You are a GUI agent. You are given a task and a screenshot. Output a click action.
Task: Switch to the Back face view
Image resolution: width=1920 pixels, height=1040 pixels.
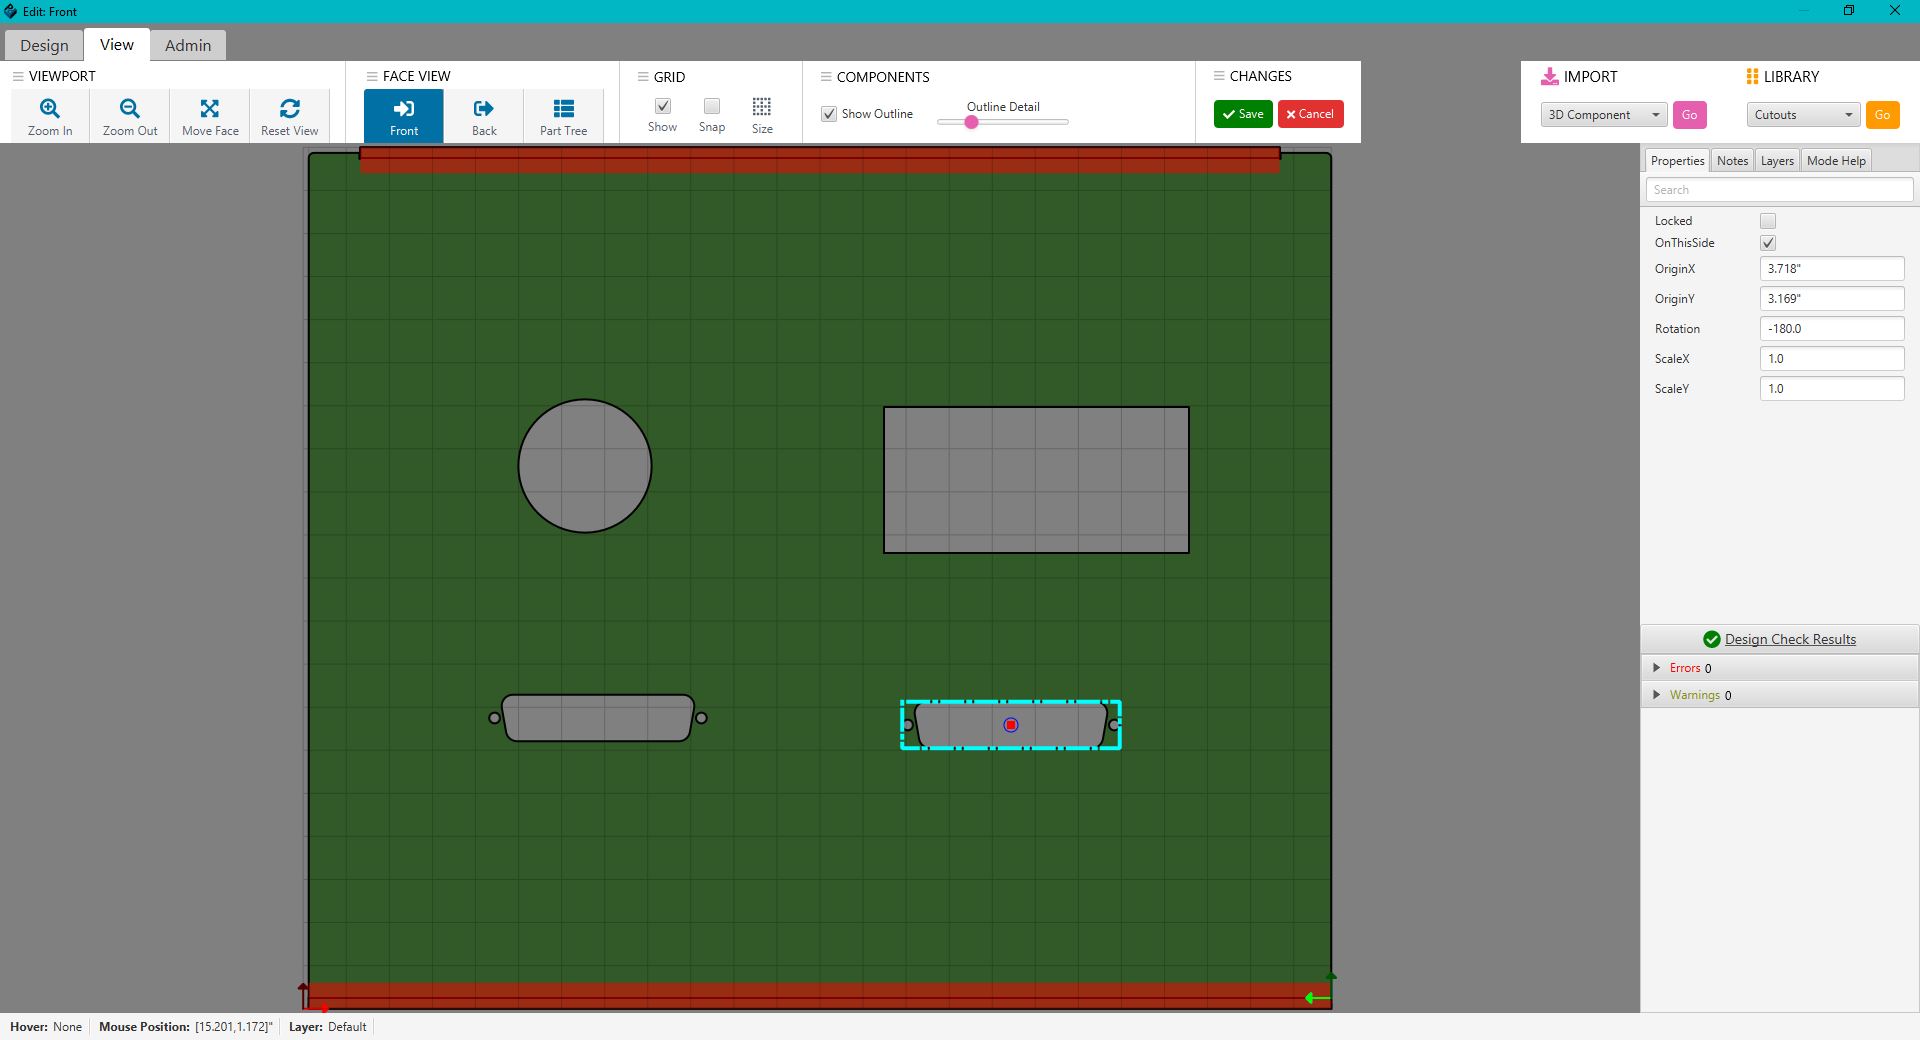pos(484,116)
